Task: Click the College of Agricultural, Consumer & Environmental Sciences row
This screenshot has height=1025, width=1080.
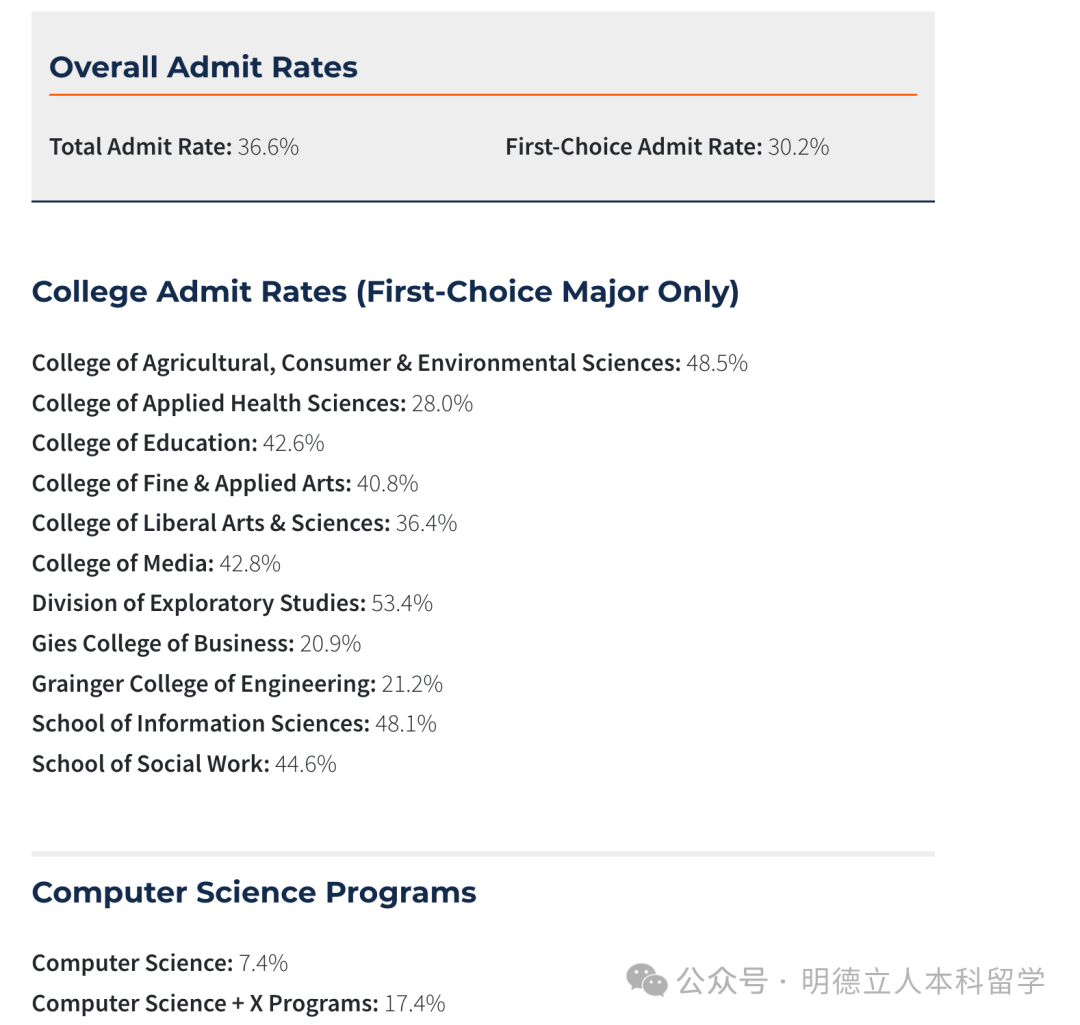Action: [389, 363]
